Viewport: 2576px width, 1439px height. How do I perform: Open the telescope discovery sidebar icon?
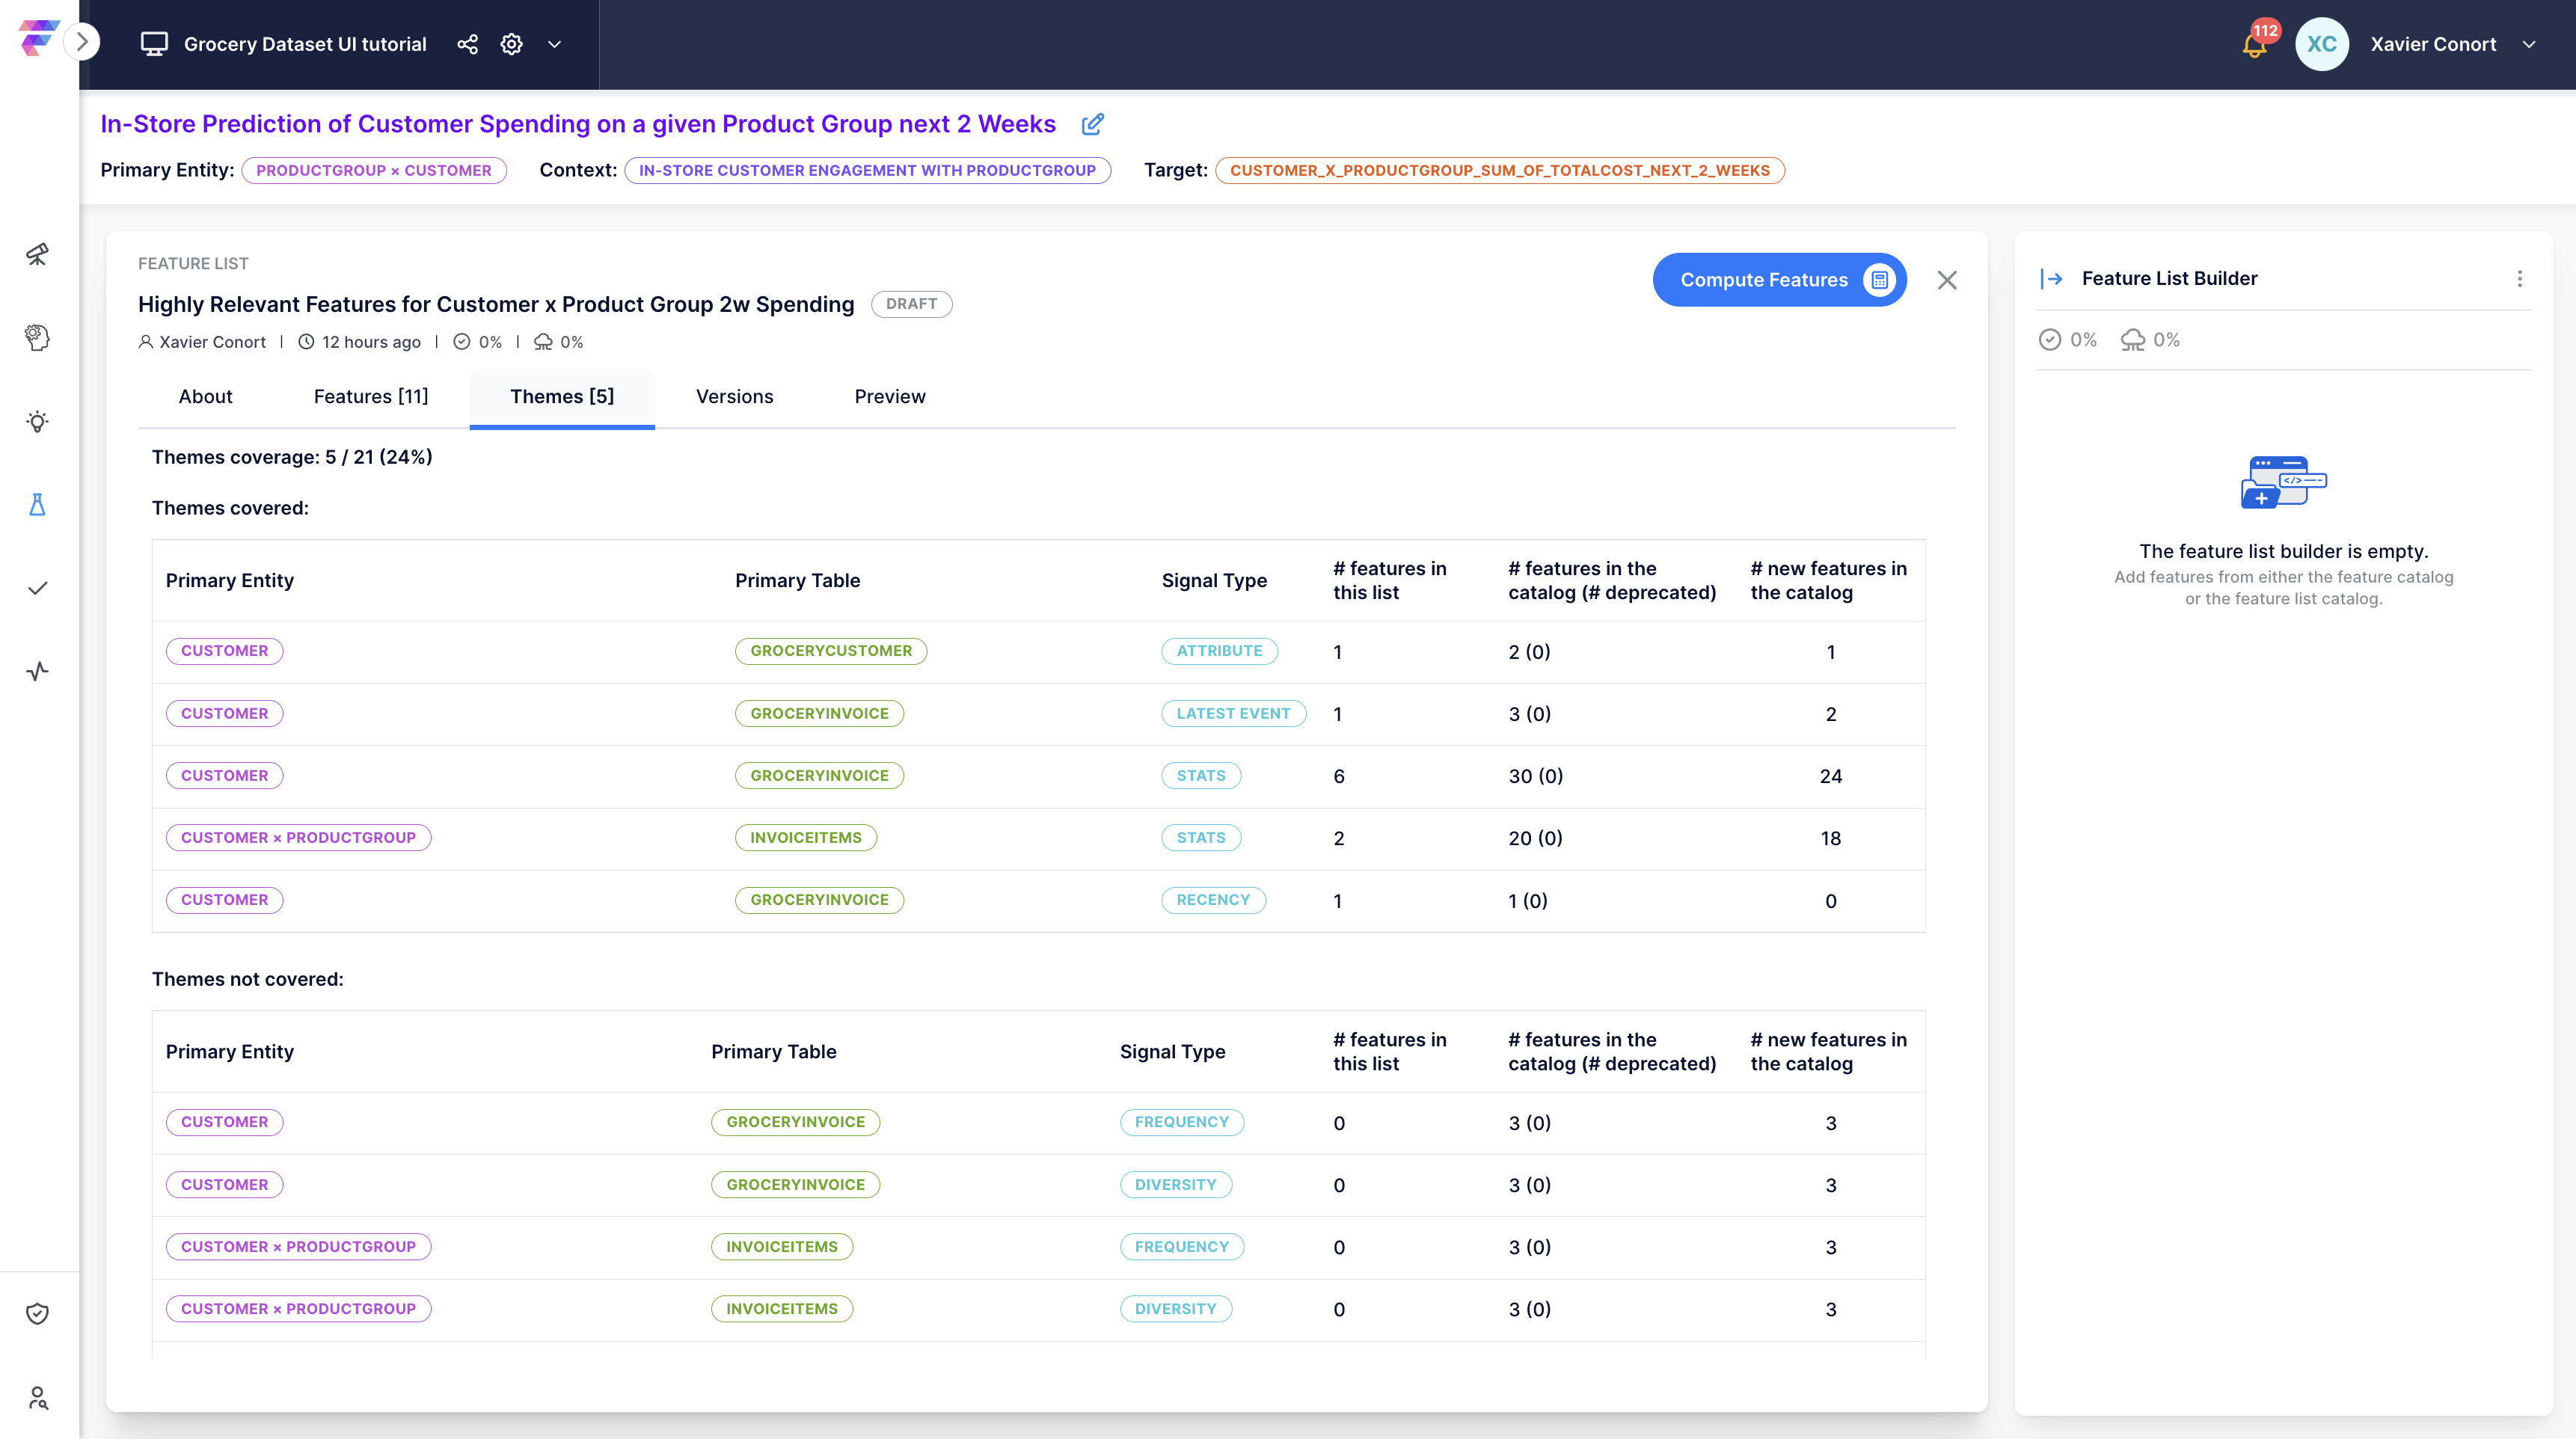[x=38, y=254]
